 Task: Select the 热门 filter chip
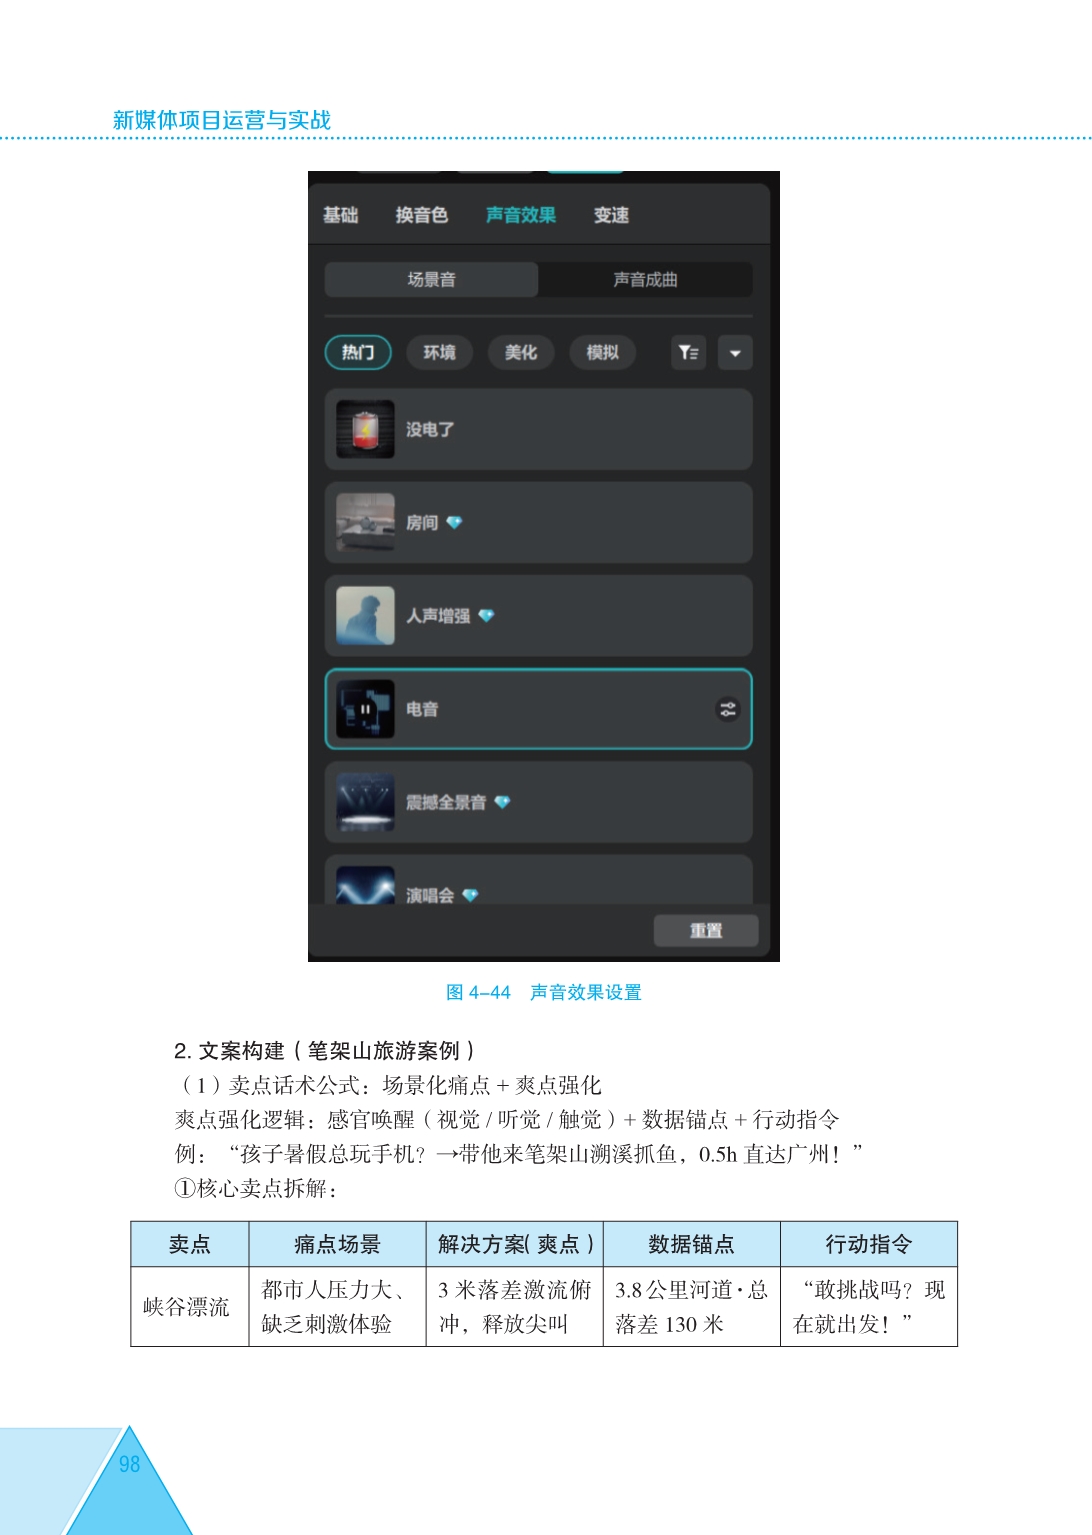click(x=358, y=352)
